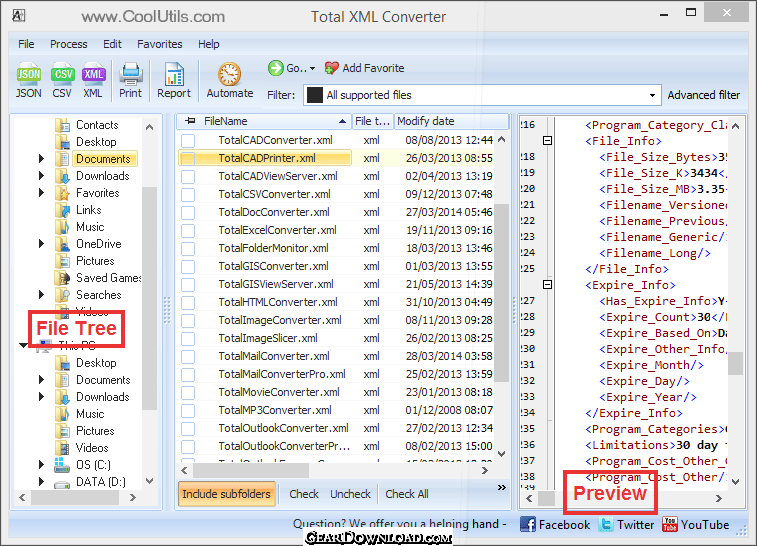The image size is (757, 546).
Task: Open the Facebook icon link
Action: (x=528, y=524)
